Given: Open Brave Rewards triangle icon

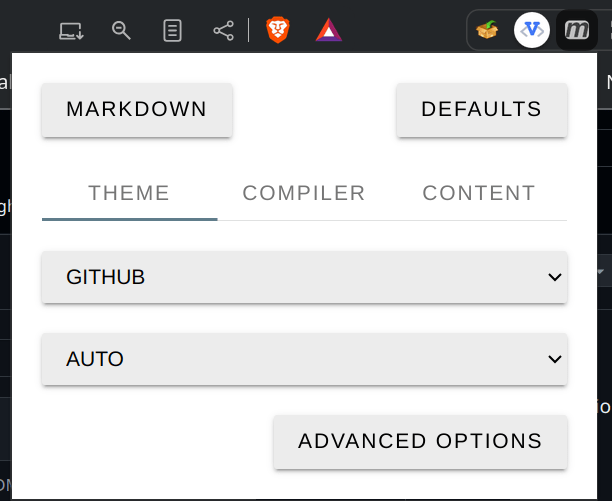Looking at the screenshot, I should coord(328,31).
